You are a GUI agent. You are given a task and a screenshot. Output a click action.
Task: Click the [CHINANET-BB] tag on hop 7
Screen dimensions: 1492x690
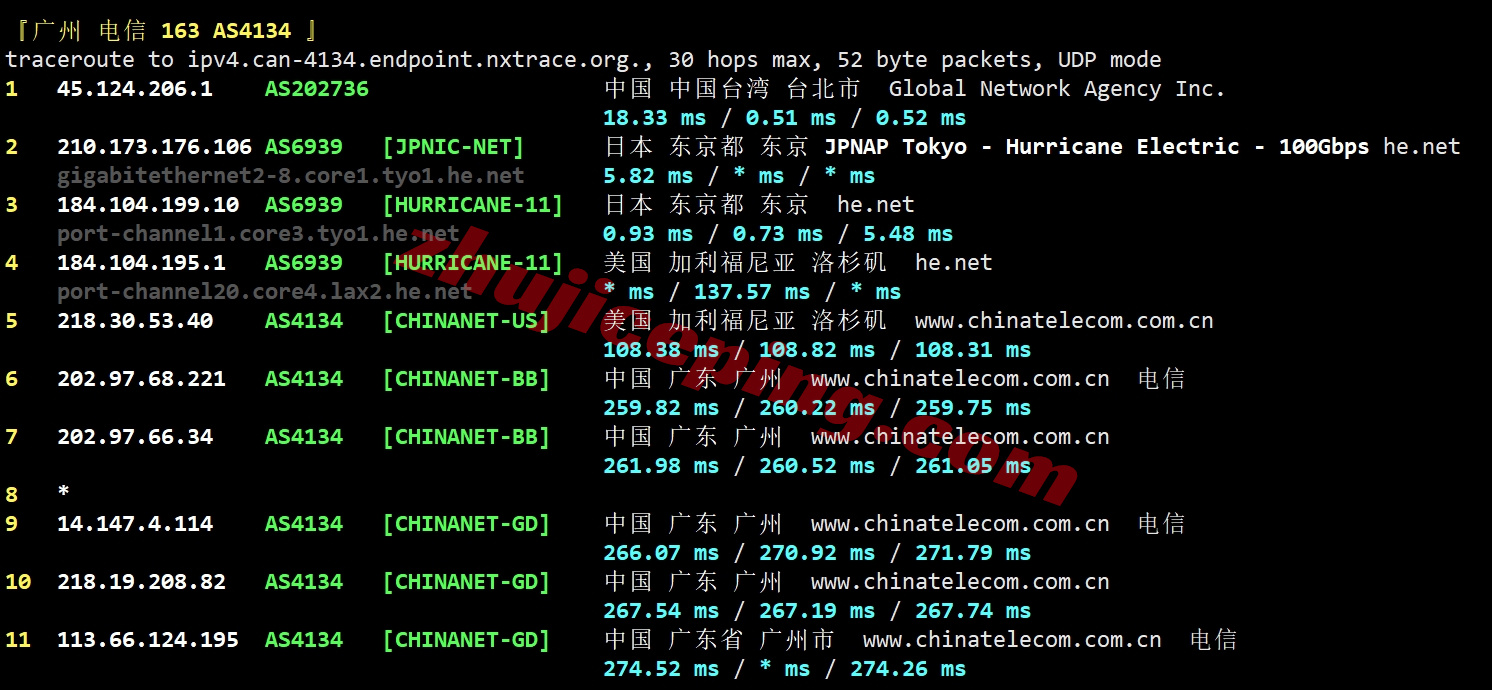tap(466, 436)
